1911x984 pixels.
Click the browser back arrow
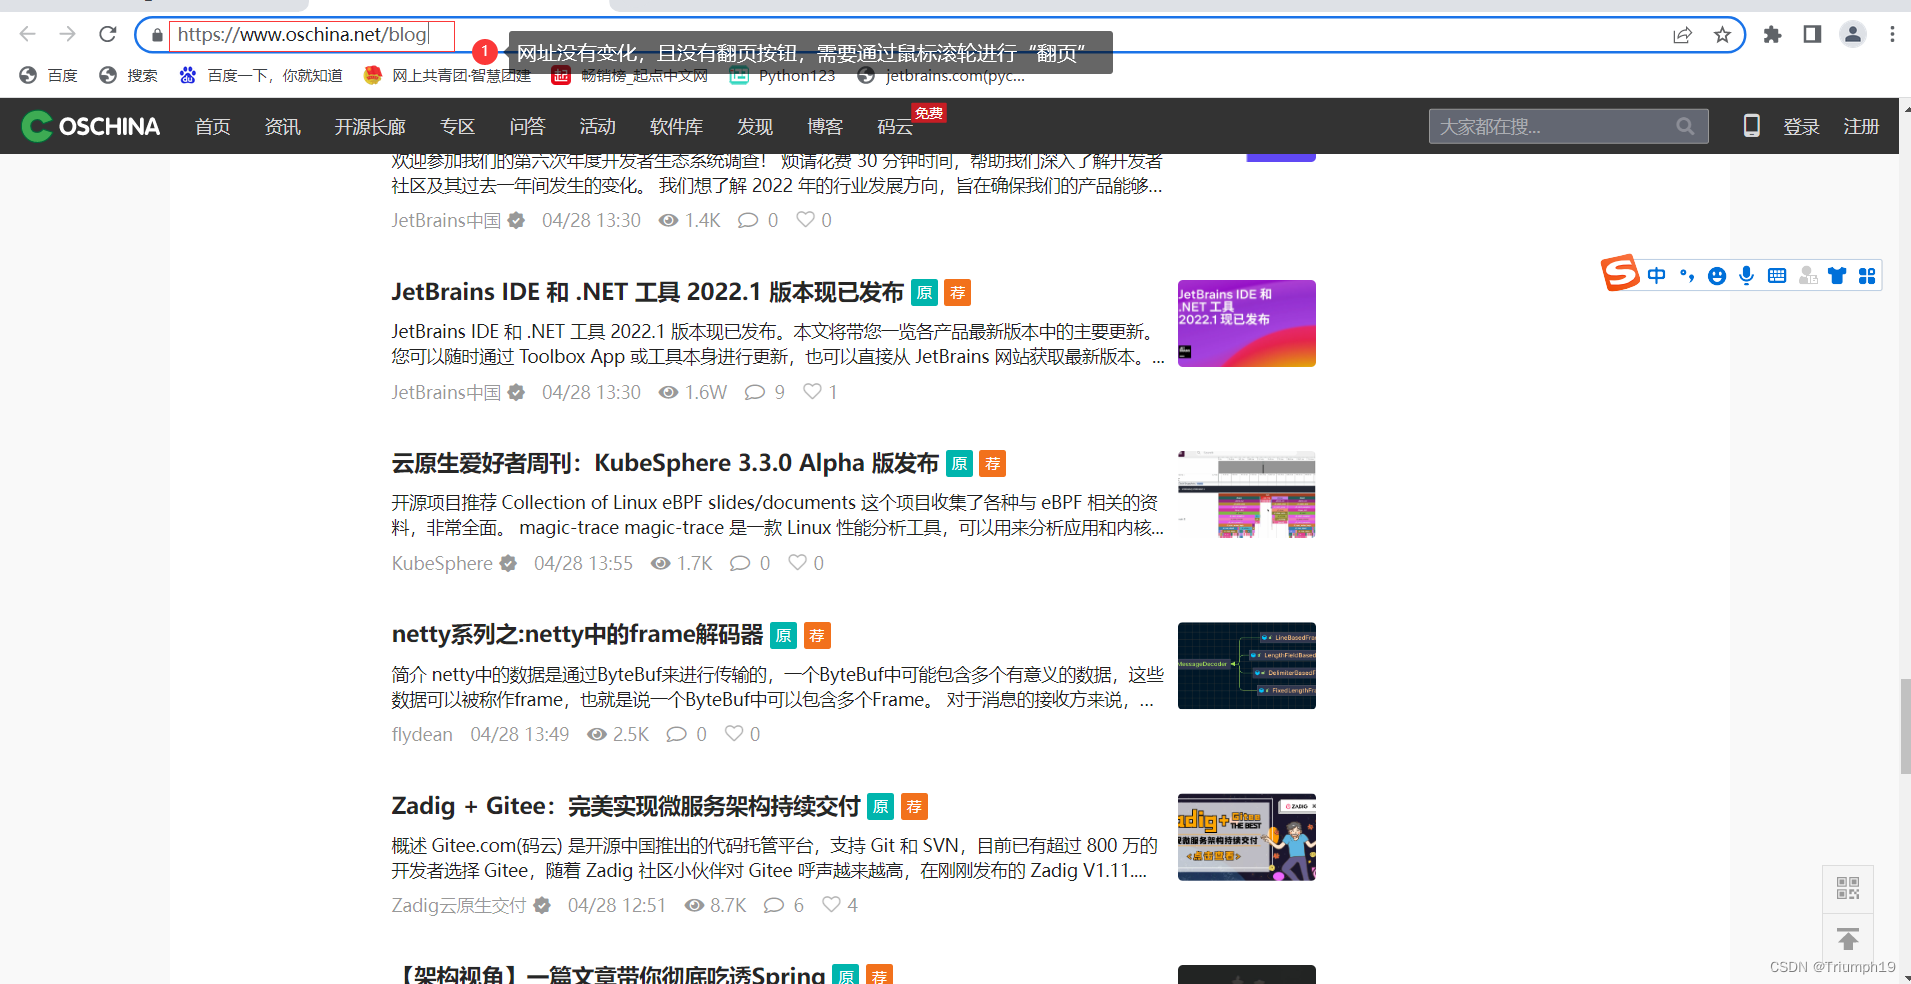coord(27,34)
